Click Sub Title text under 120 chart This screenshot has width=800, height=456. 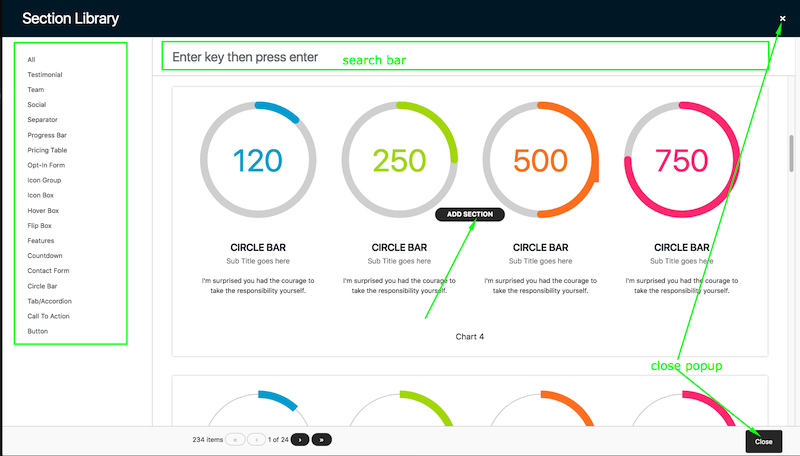tap(258, 261)
